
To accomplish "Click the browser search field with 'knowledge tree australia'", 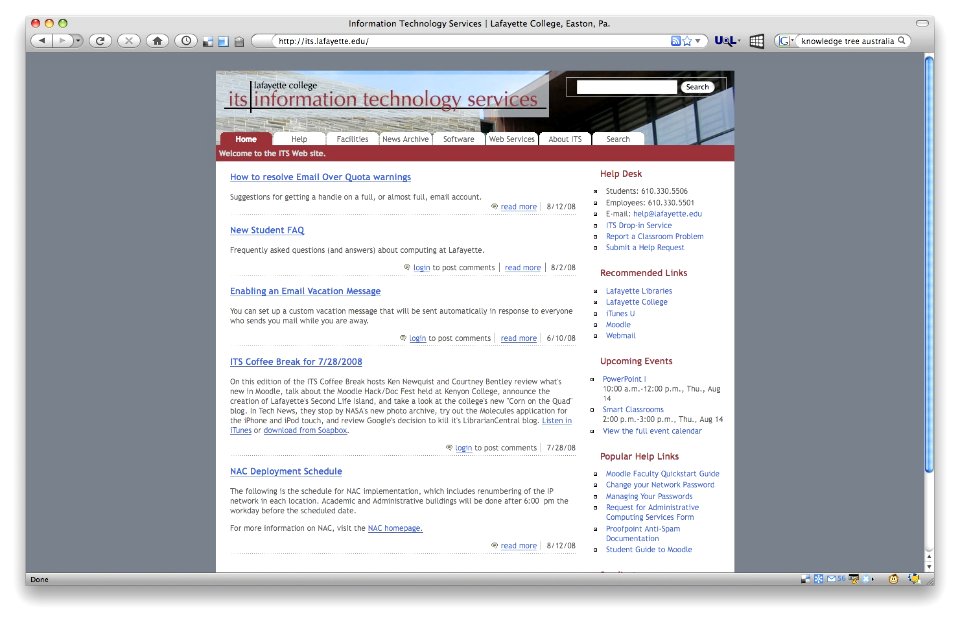I will tap(847, 41).
